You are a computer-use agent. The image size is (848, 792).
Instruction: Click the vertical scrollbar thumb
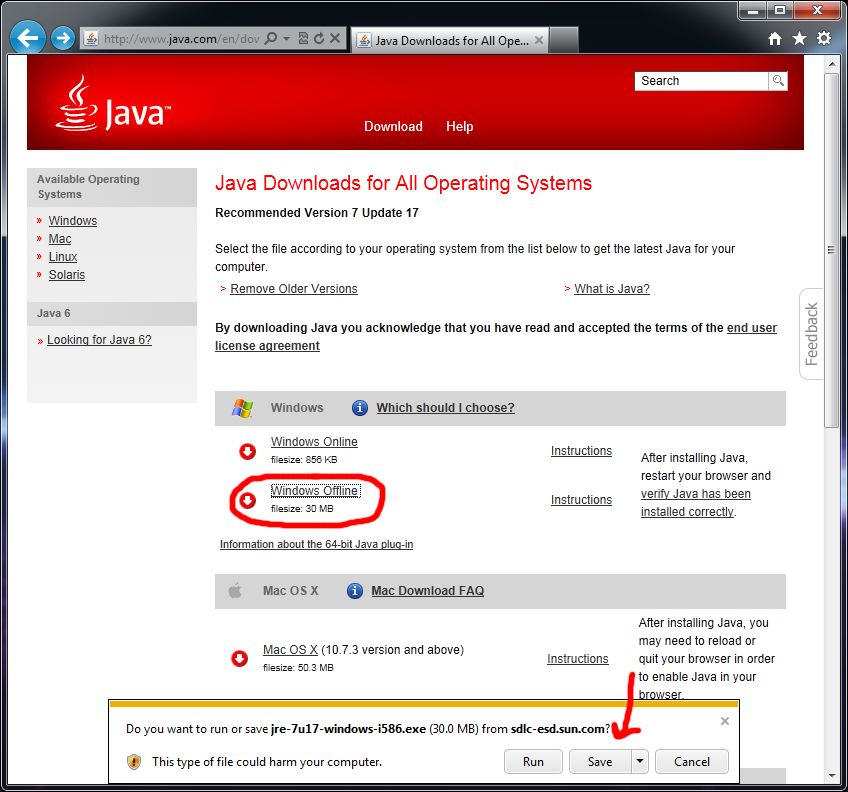click(x=832, y=250)
